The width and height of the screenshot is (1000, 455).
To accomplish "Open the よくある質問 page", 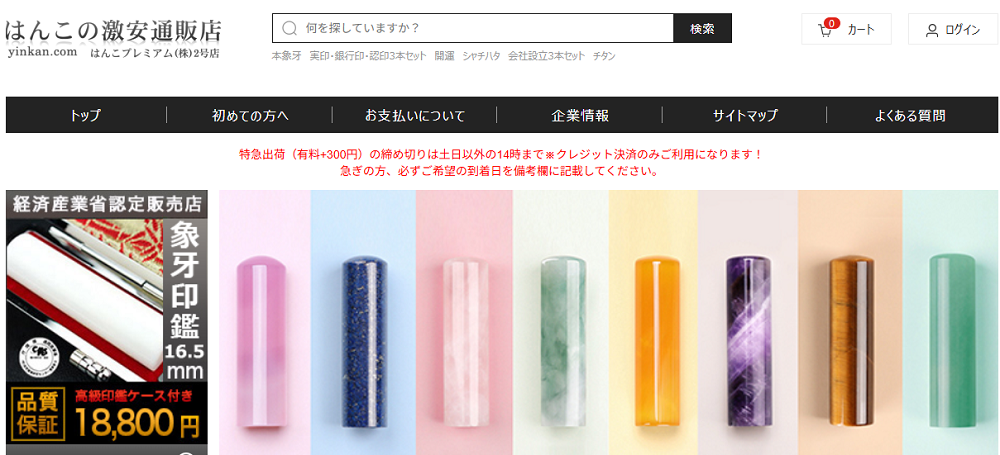I will pyautogui.click(x=909, y=116).
